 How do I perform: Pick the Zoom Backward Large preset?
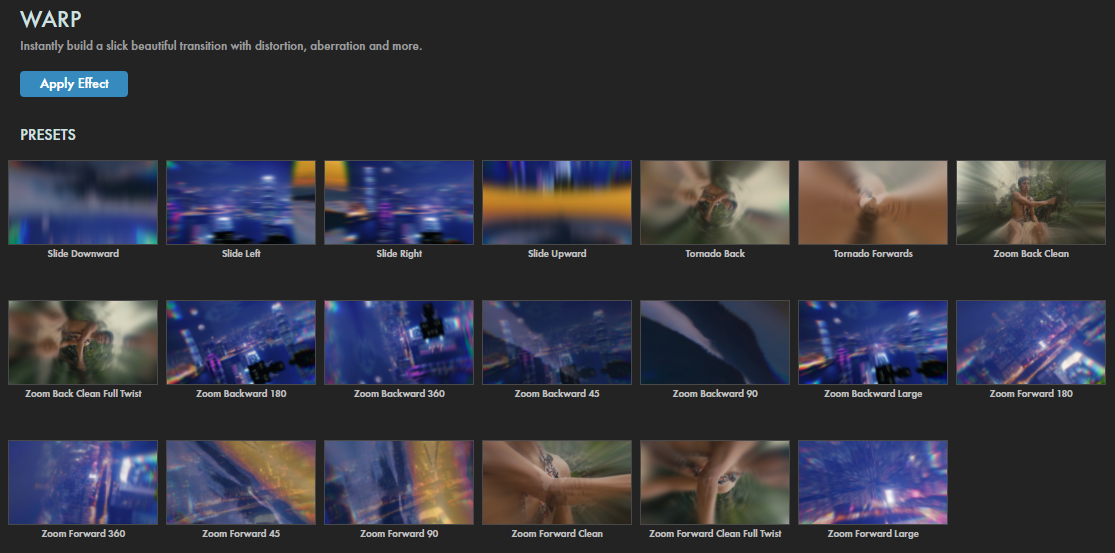point(873,342)
